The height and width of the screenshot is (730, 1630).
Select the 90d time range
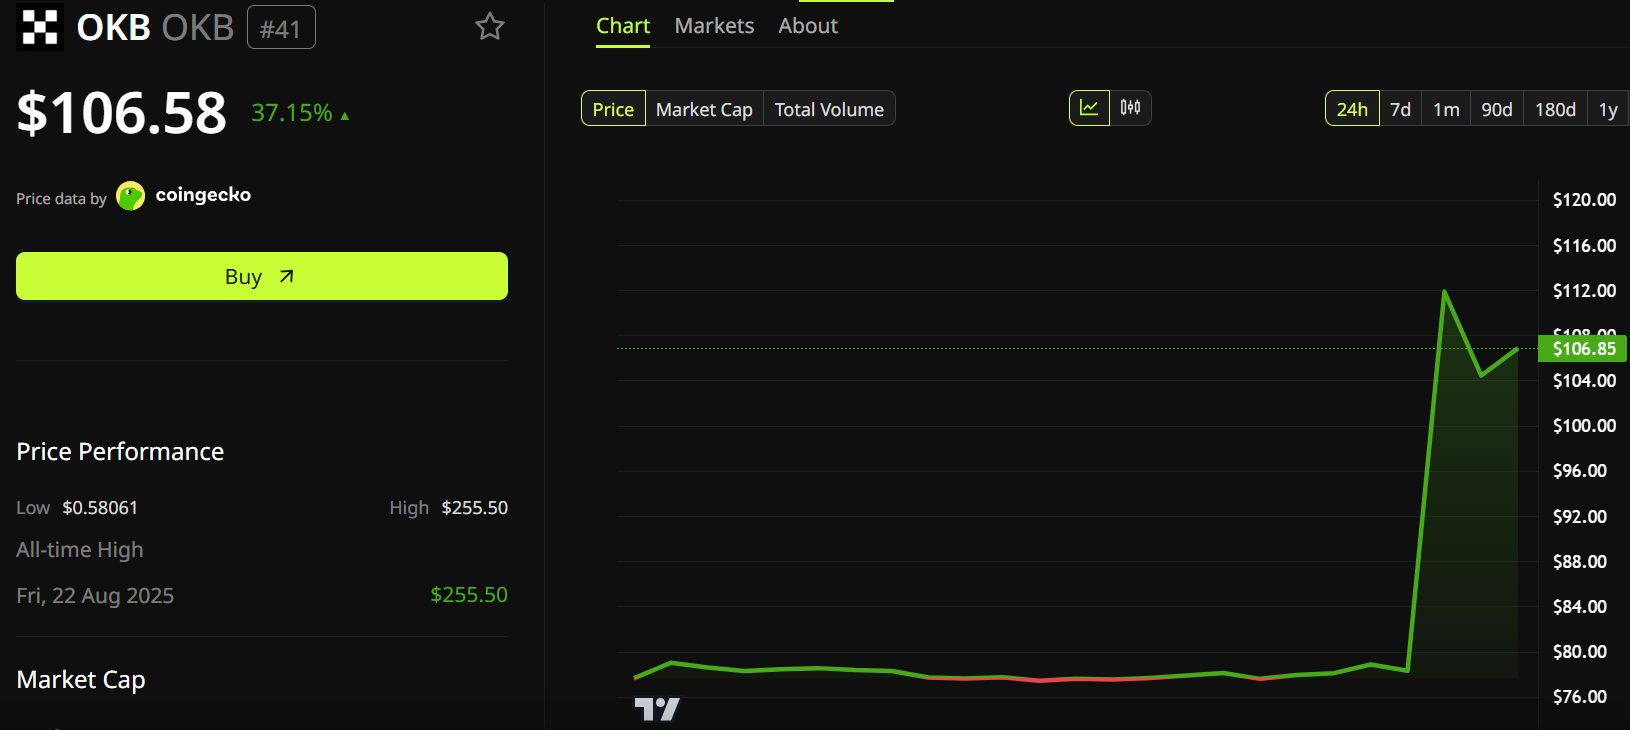pyautogui.click(x=1497, y=109)
